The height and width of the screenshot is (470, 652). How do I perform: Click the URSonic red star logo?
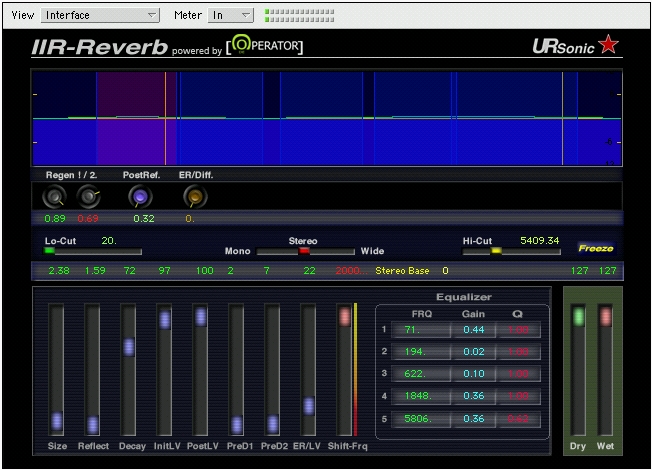[x=608, y=44]
